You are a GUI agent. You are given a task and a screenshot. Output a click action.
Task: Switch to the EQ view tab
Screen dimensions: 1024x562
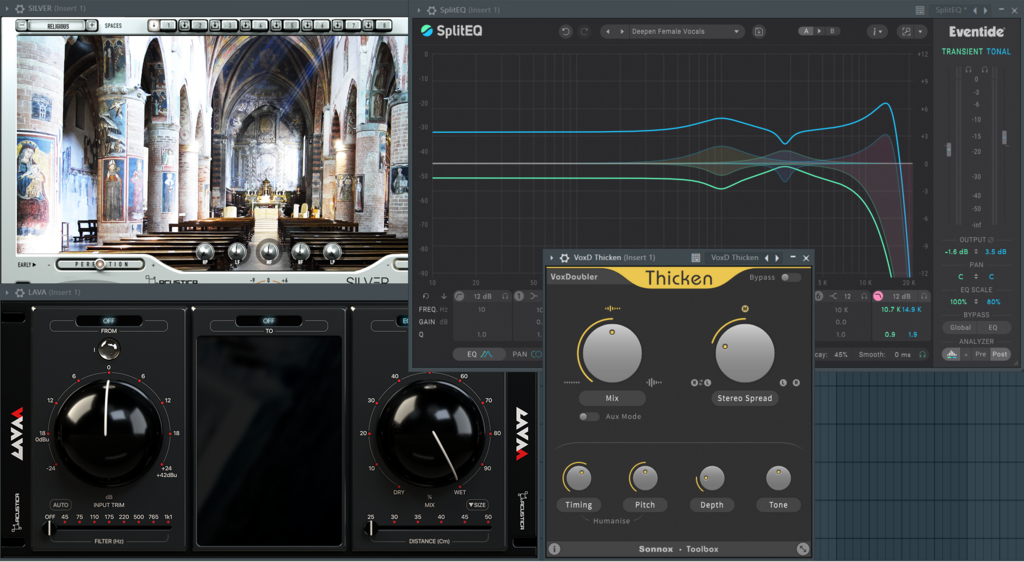pyautogui.click(x=479, y=354)
